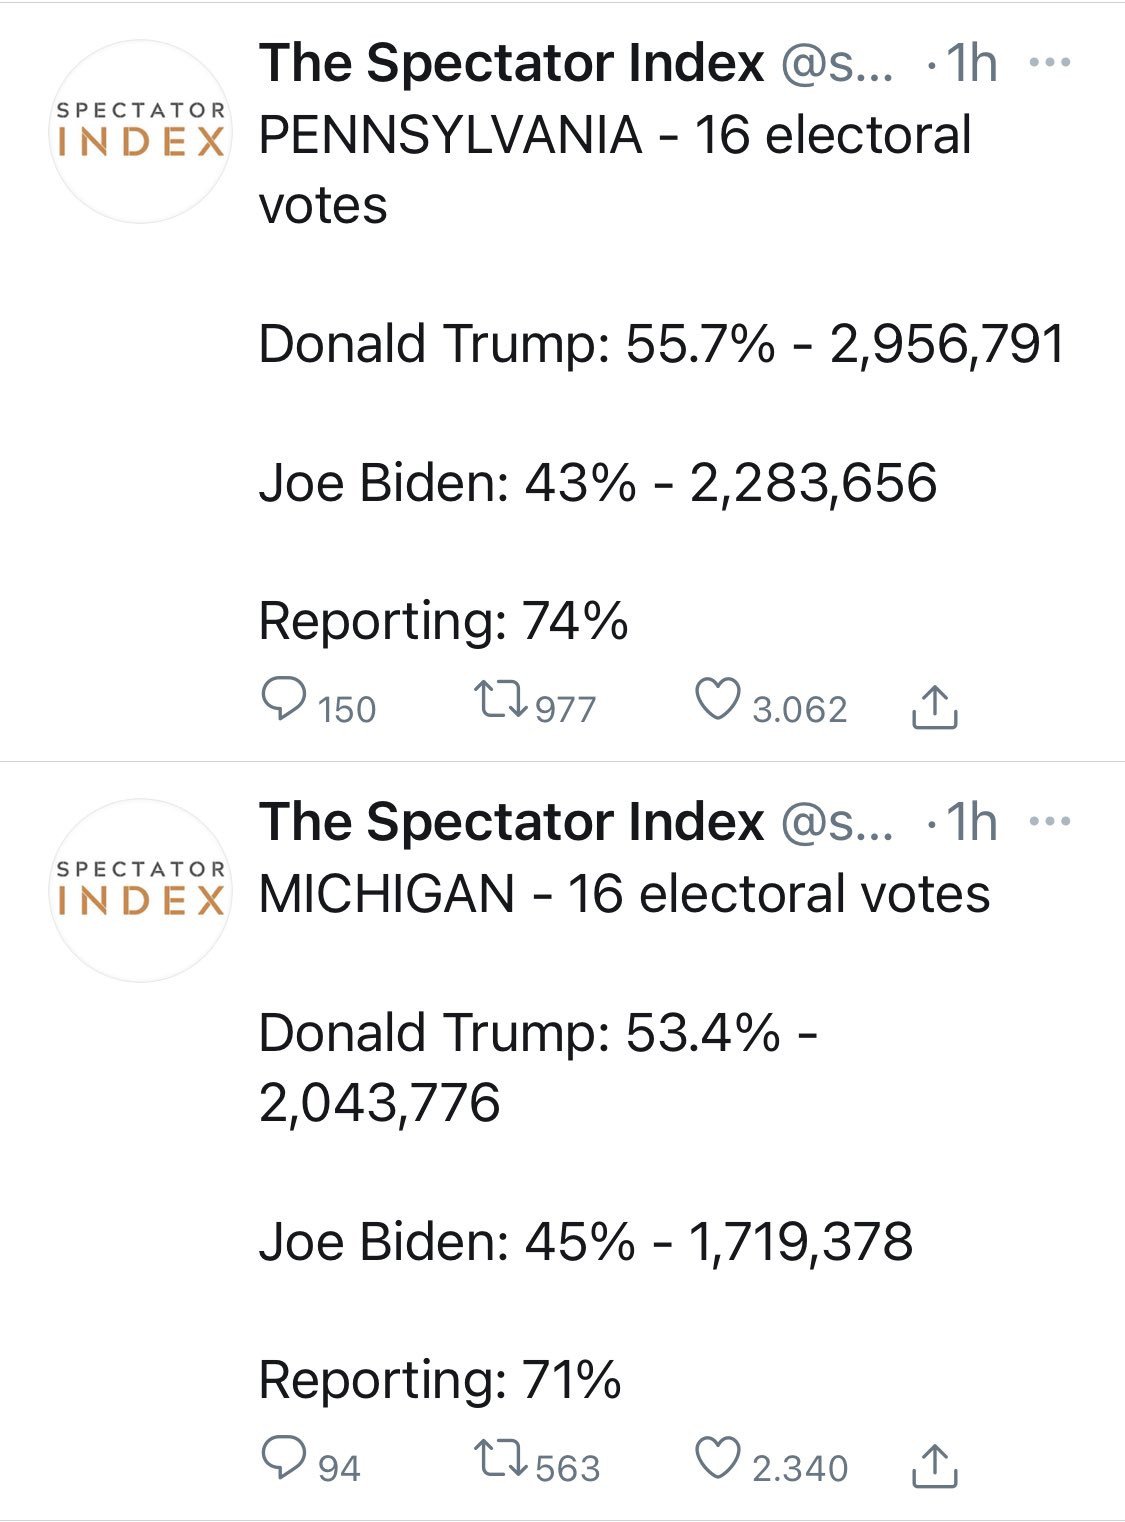The width and height of the screenshot is (1125, 1522).
Task: Open the 1h timestamp of Michigan tweet
Action: pos(972,823)
